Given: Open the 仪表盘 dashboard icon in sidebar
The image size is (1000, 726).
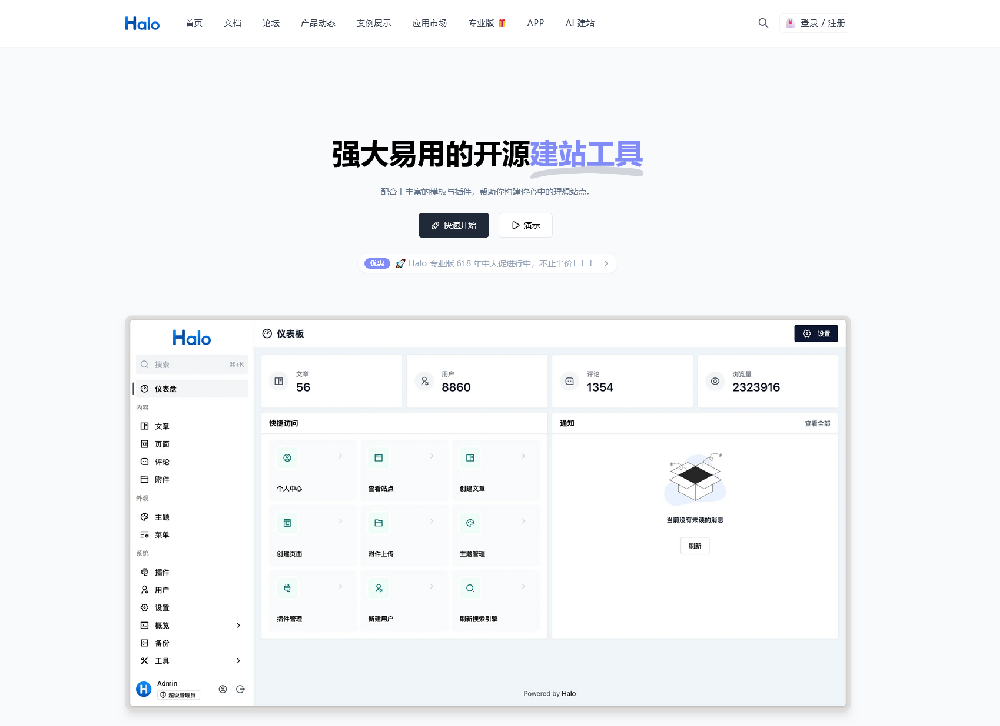Looking at the screenshot, I should (x=144, y=389).
